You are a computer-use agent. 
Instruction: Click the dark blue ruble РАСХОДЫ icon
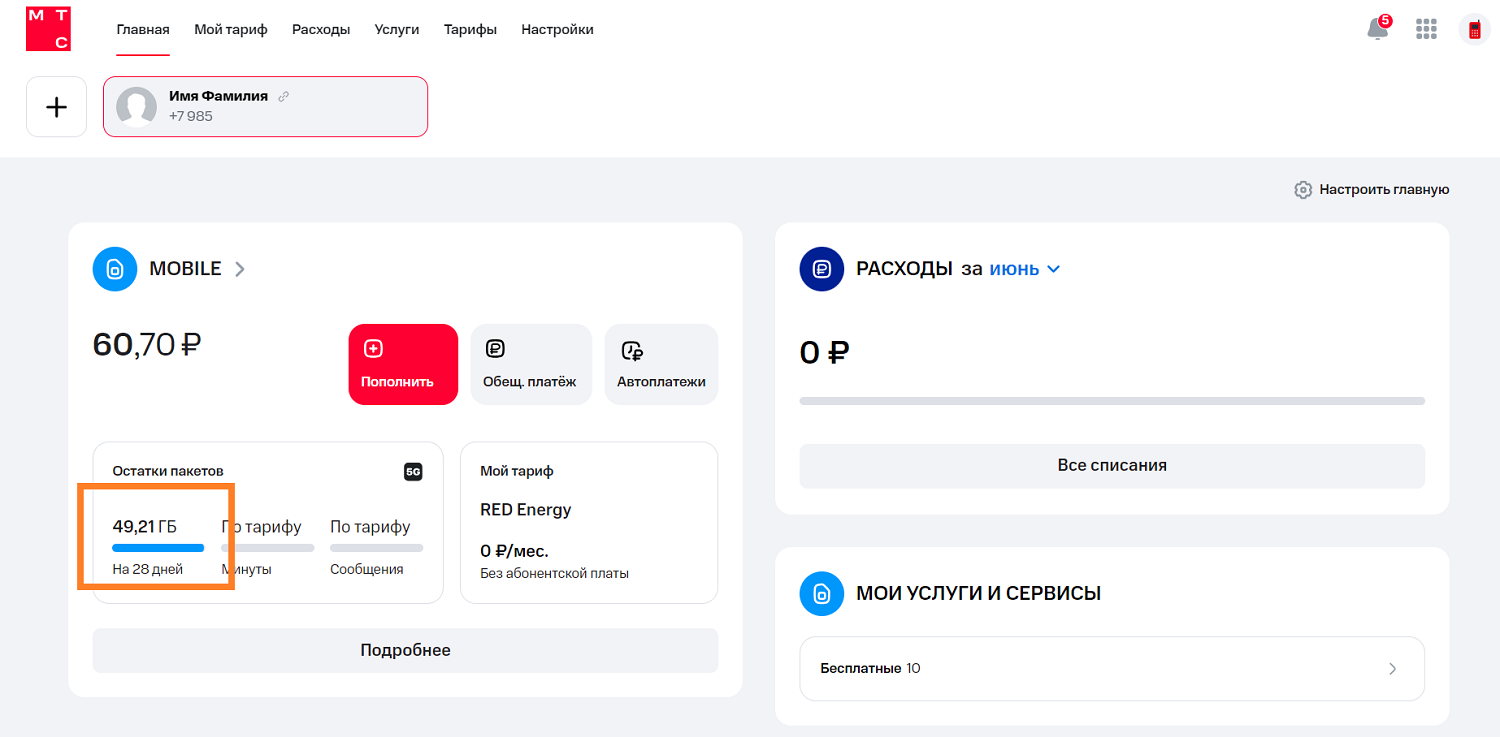(x=822, y=269)
